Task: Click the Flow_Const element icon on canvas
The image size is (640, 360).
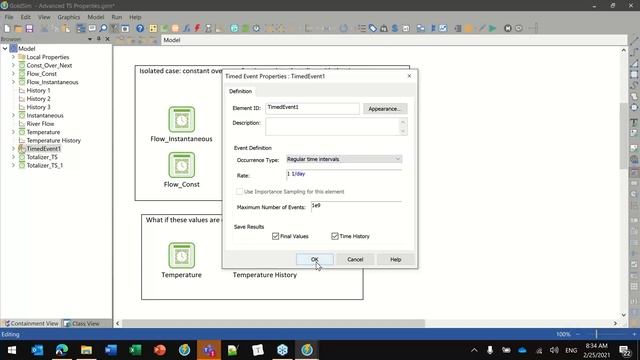Action: [x=182, y=165]
